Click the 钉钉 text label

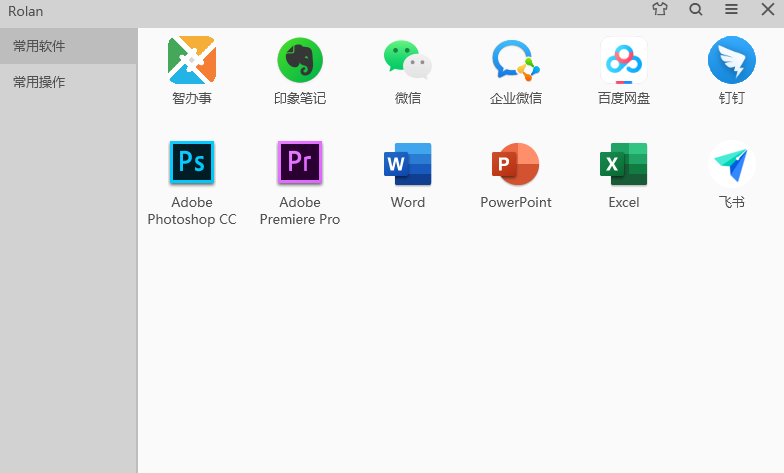pyautogui.click(x=732, y=98)
